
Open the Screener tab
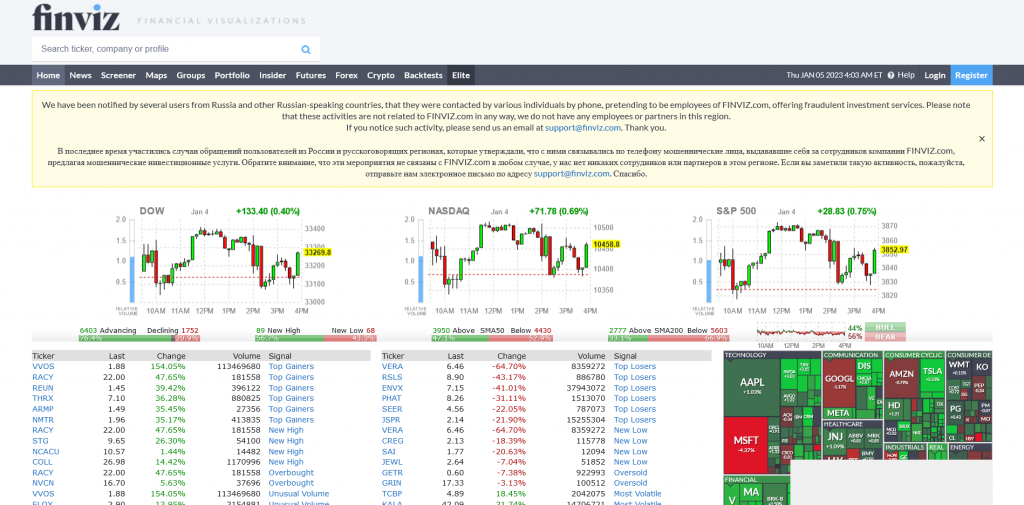click(x=118, y=75)
